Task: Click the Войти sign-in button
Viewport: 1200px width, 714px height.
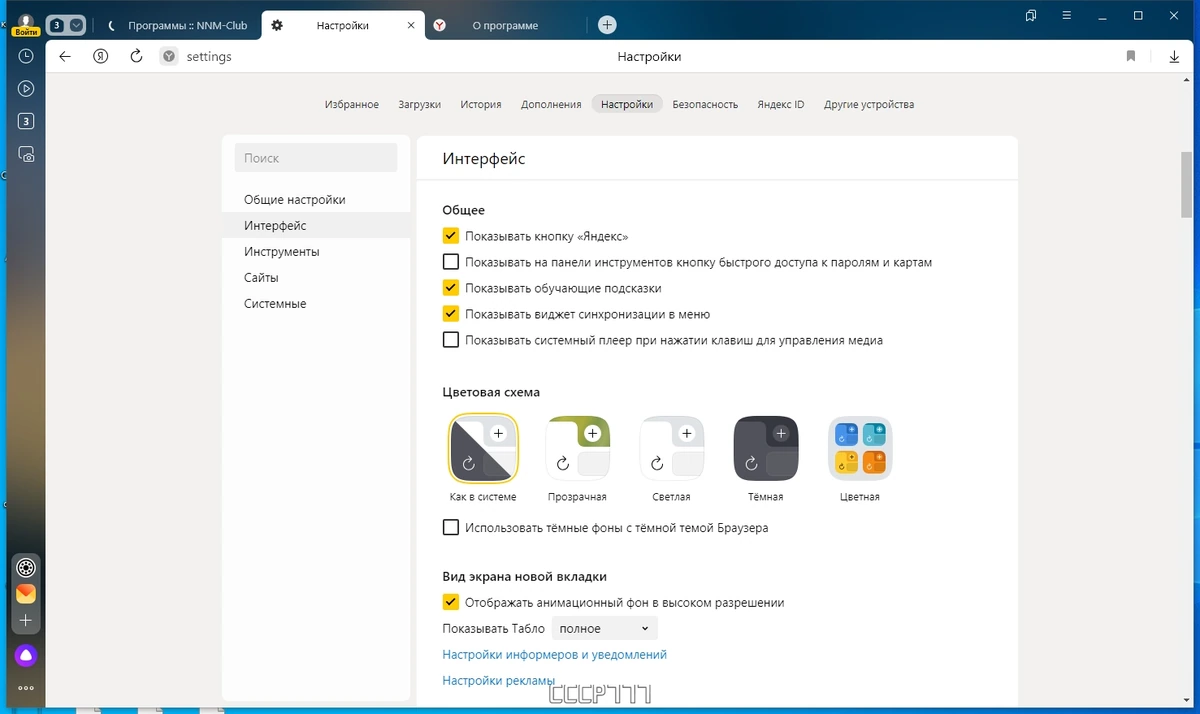Action: 26,32
